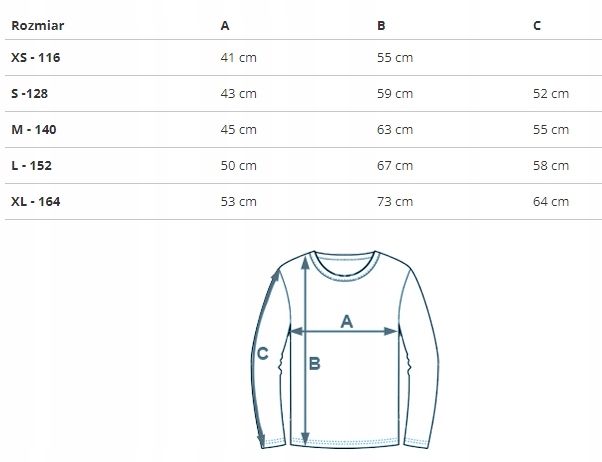Click the C sleeve length label
602x462 pixels.
point(263,352)
